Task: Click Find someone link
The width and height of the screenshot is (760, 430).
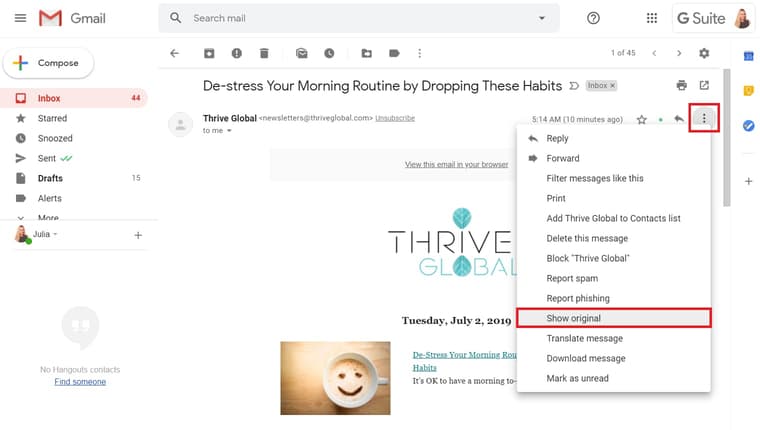Action: (x=80, y=382)
